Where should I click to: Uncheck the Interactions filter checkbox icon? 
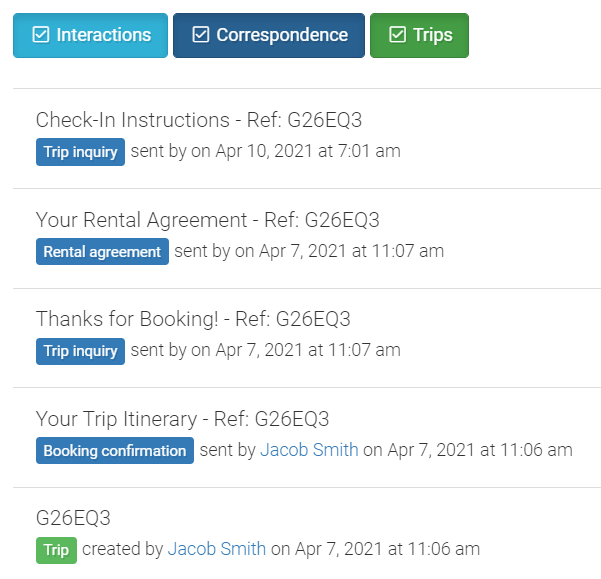41,35
